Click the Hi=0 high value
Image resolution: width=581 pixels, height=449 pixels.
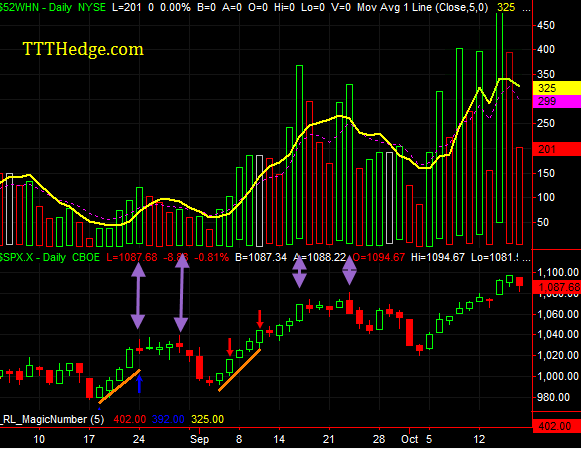(x=285, y=7)
